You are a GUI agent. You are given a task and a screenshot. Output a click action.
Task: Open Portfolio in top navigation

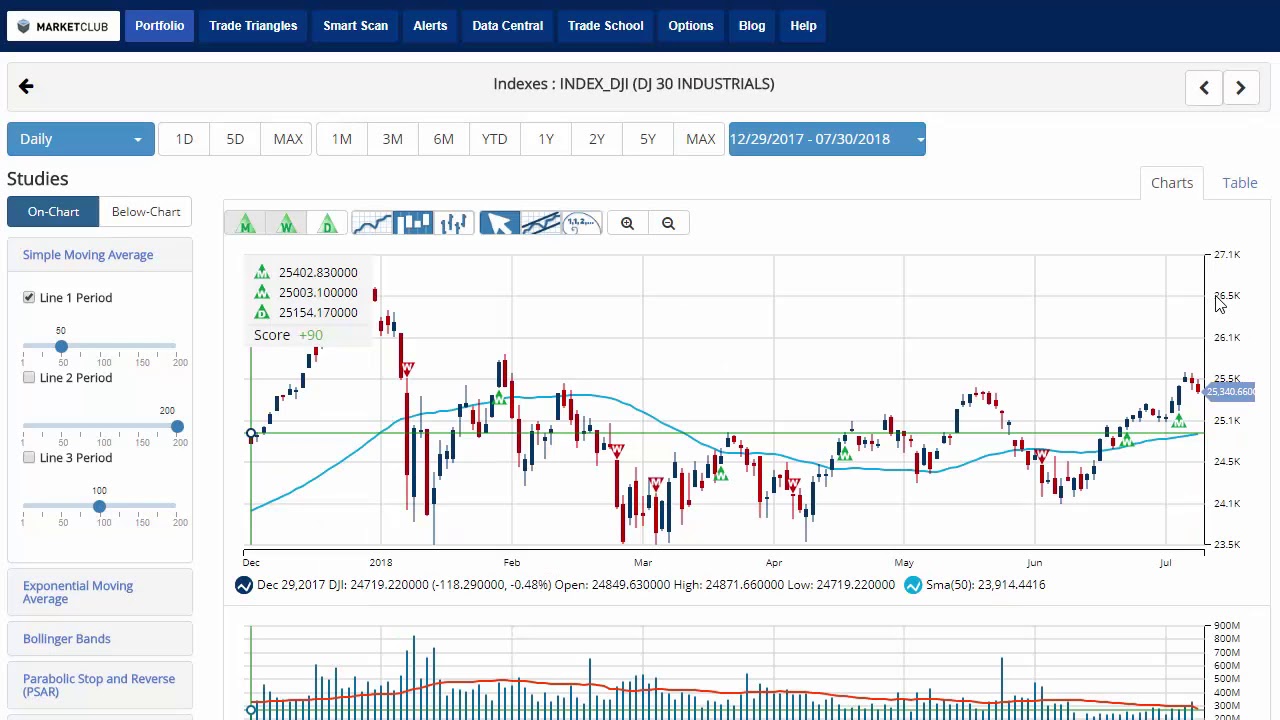[x=160, y=26]
